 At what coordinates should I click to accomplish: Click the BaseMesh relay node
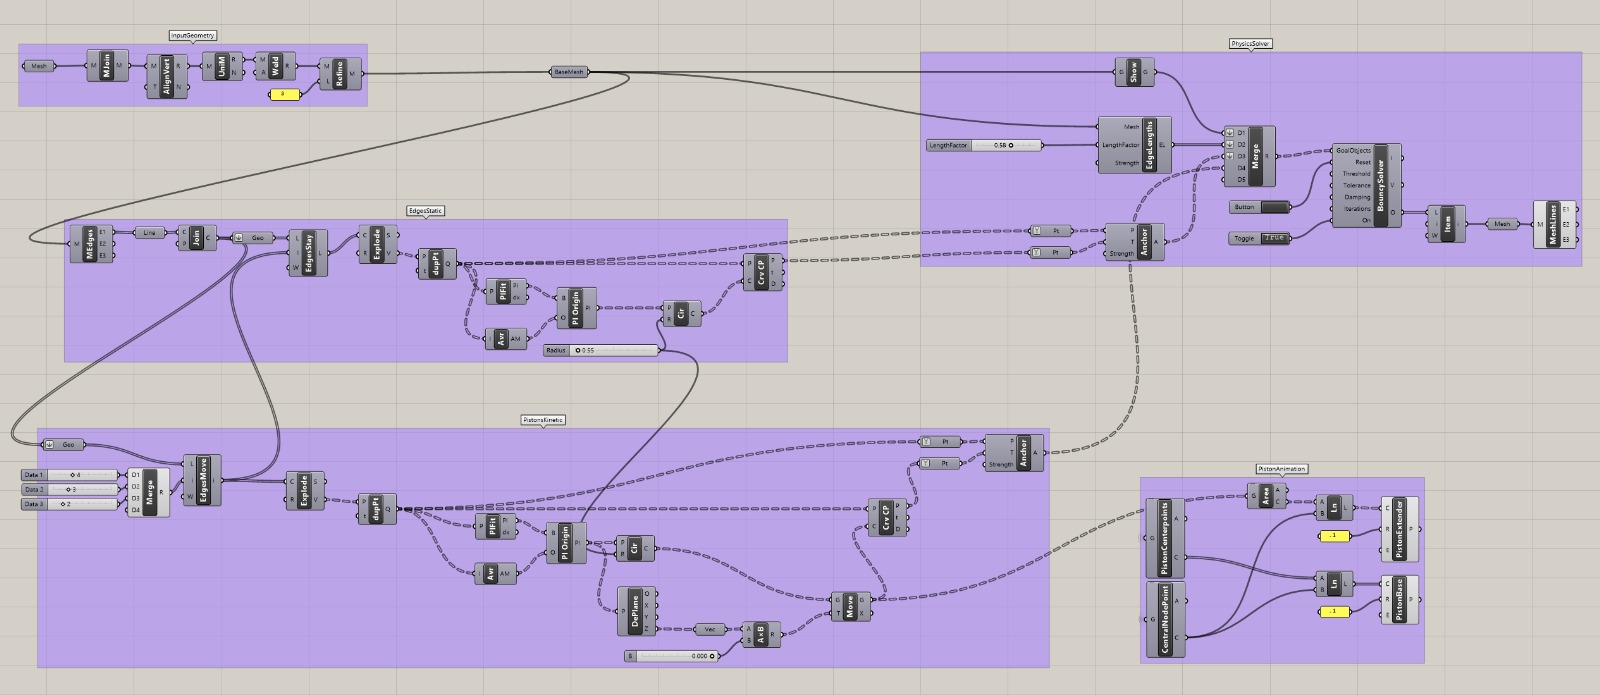(x=569, y=72)
